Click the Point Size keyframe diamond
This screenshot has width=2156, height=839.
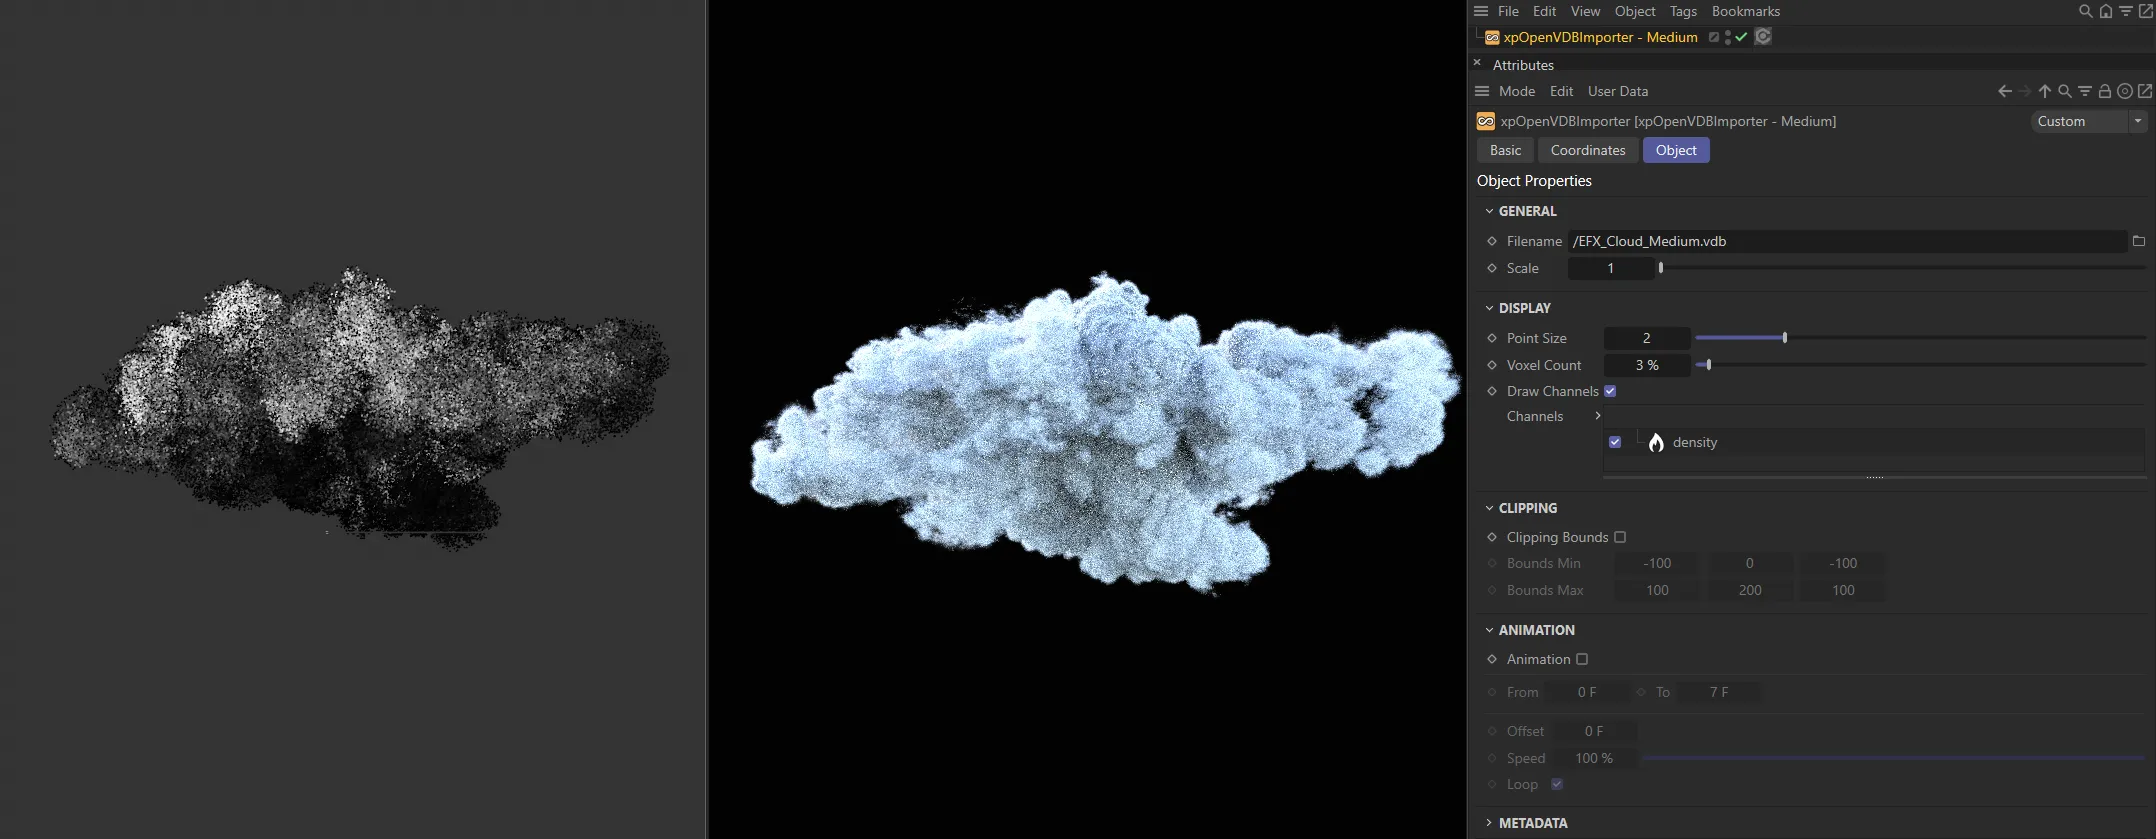[1492, 338]
